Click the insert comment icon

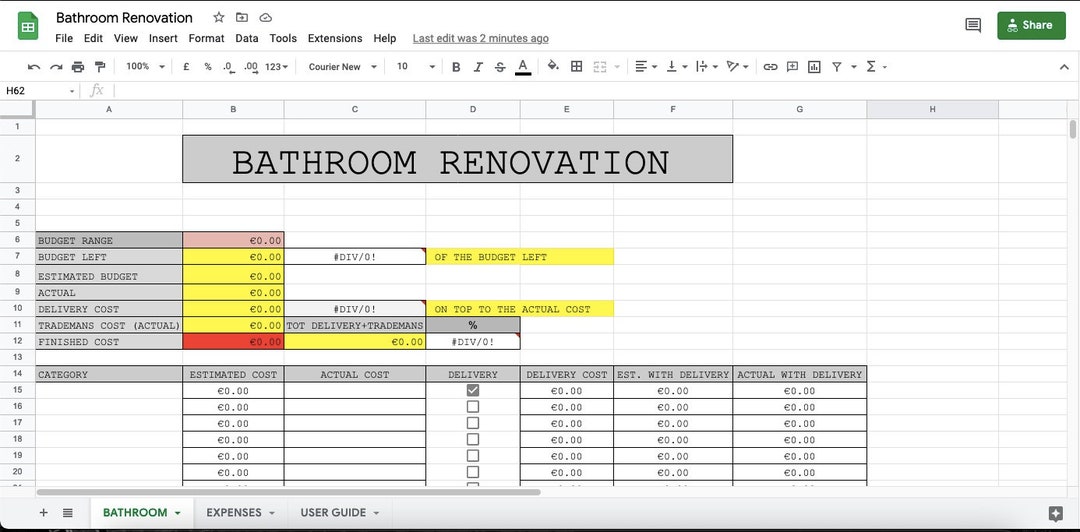click(792, 67)
